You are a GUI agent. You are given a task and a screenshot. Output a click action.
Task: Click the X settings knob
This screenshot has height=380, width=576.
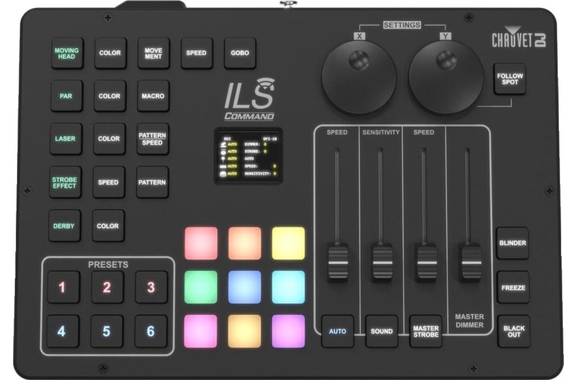pos(359,77)
